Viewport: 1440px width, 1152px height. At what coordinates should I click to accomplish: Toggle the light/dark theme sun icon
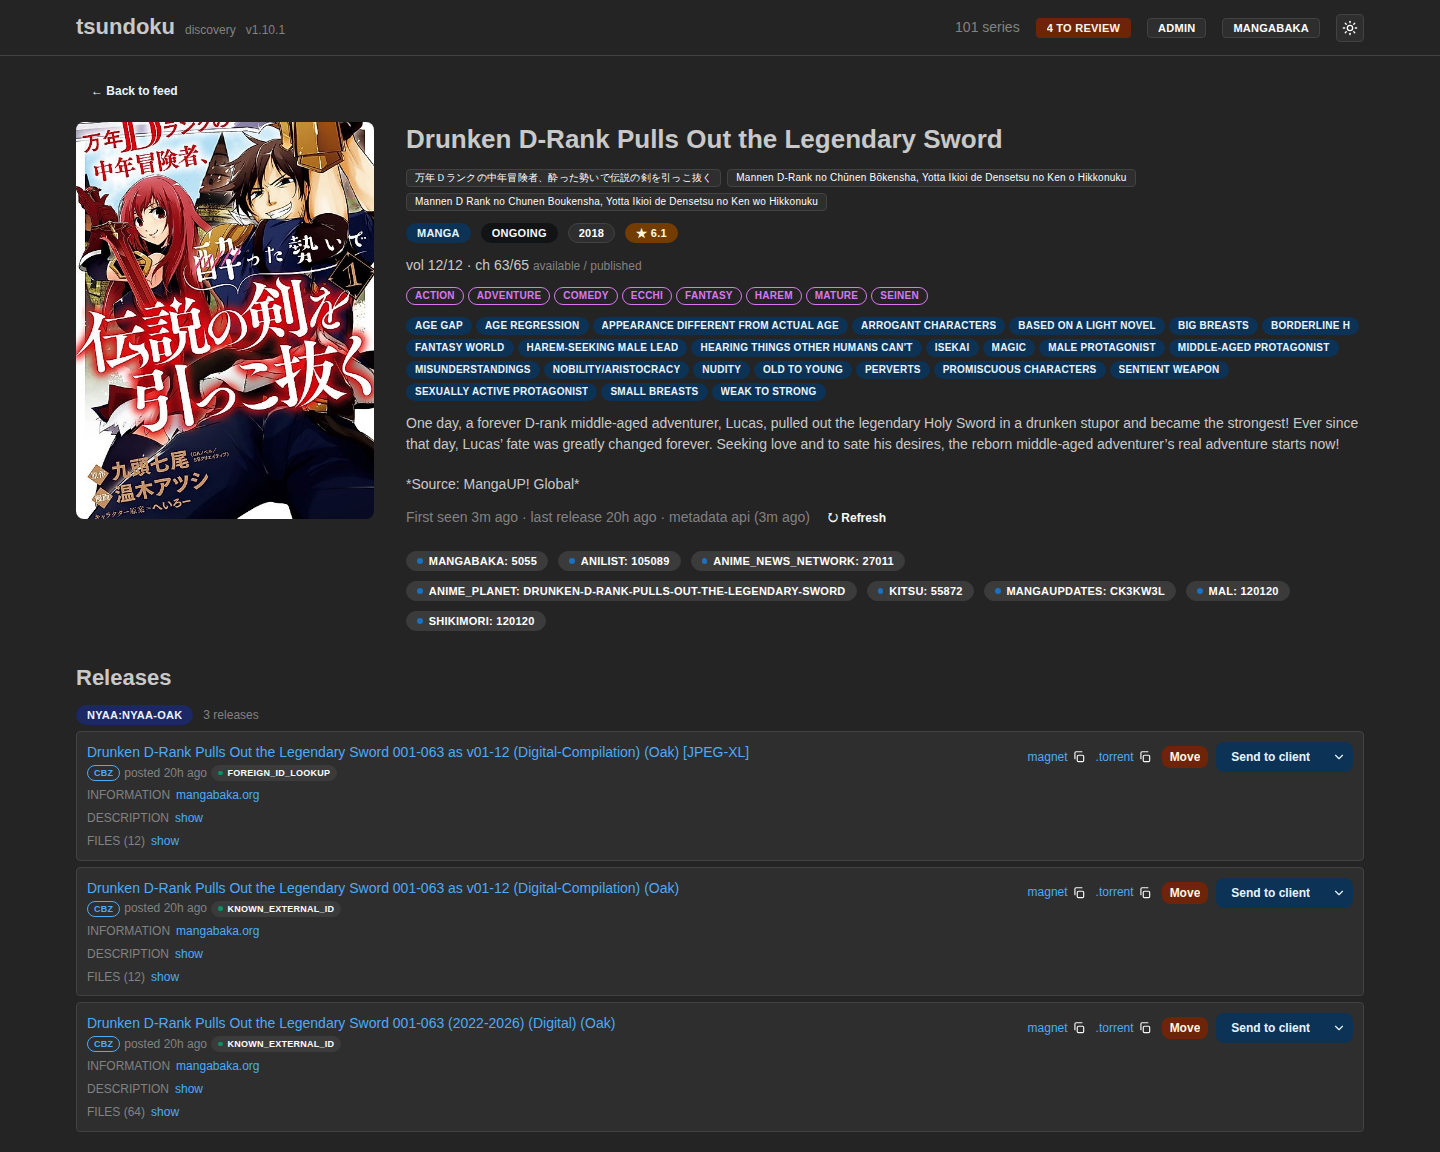[x=1350, y=28]
